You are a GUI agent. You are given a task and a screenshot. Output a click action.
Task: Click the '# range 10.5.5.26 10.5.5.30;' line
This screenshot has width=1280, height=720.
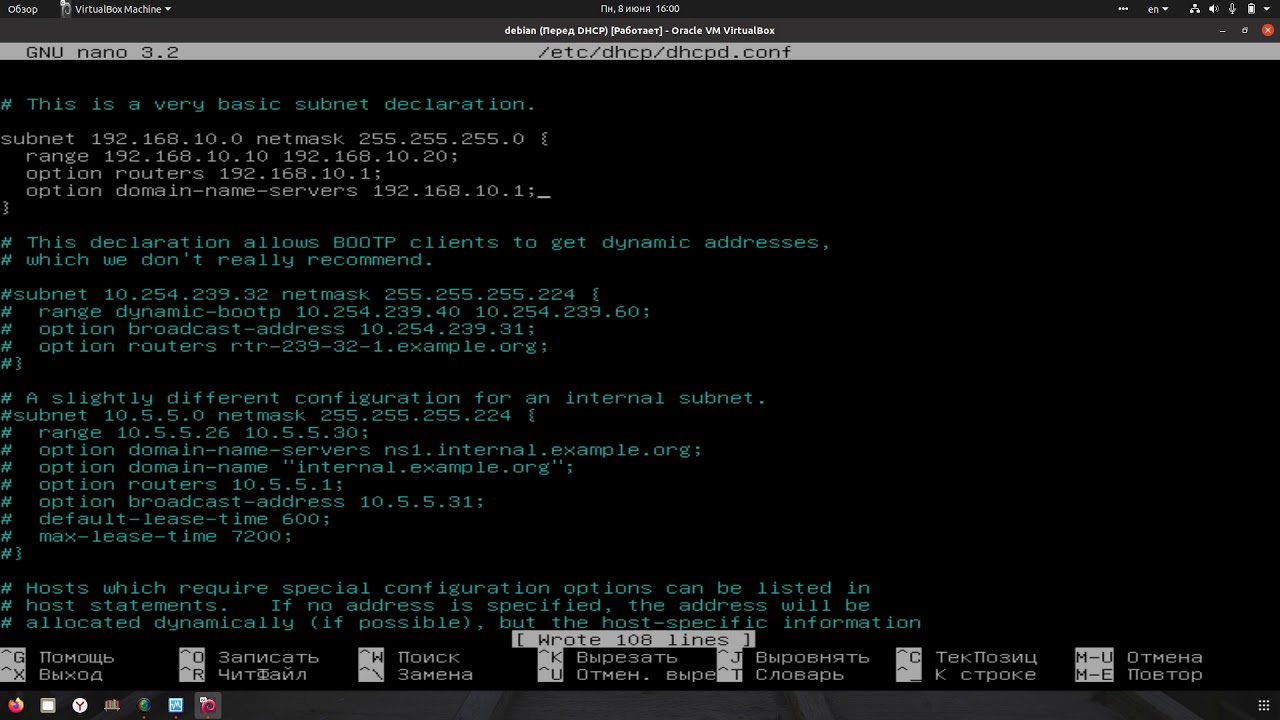click(x=185, y=433)
